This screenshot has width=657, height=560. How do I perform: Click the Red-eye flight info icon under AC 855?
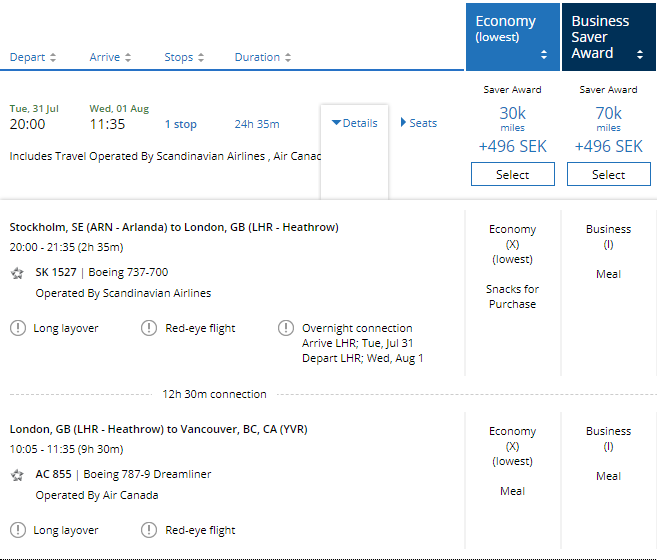coord(149,530)
